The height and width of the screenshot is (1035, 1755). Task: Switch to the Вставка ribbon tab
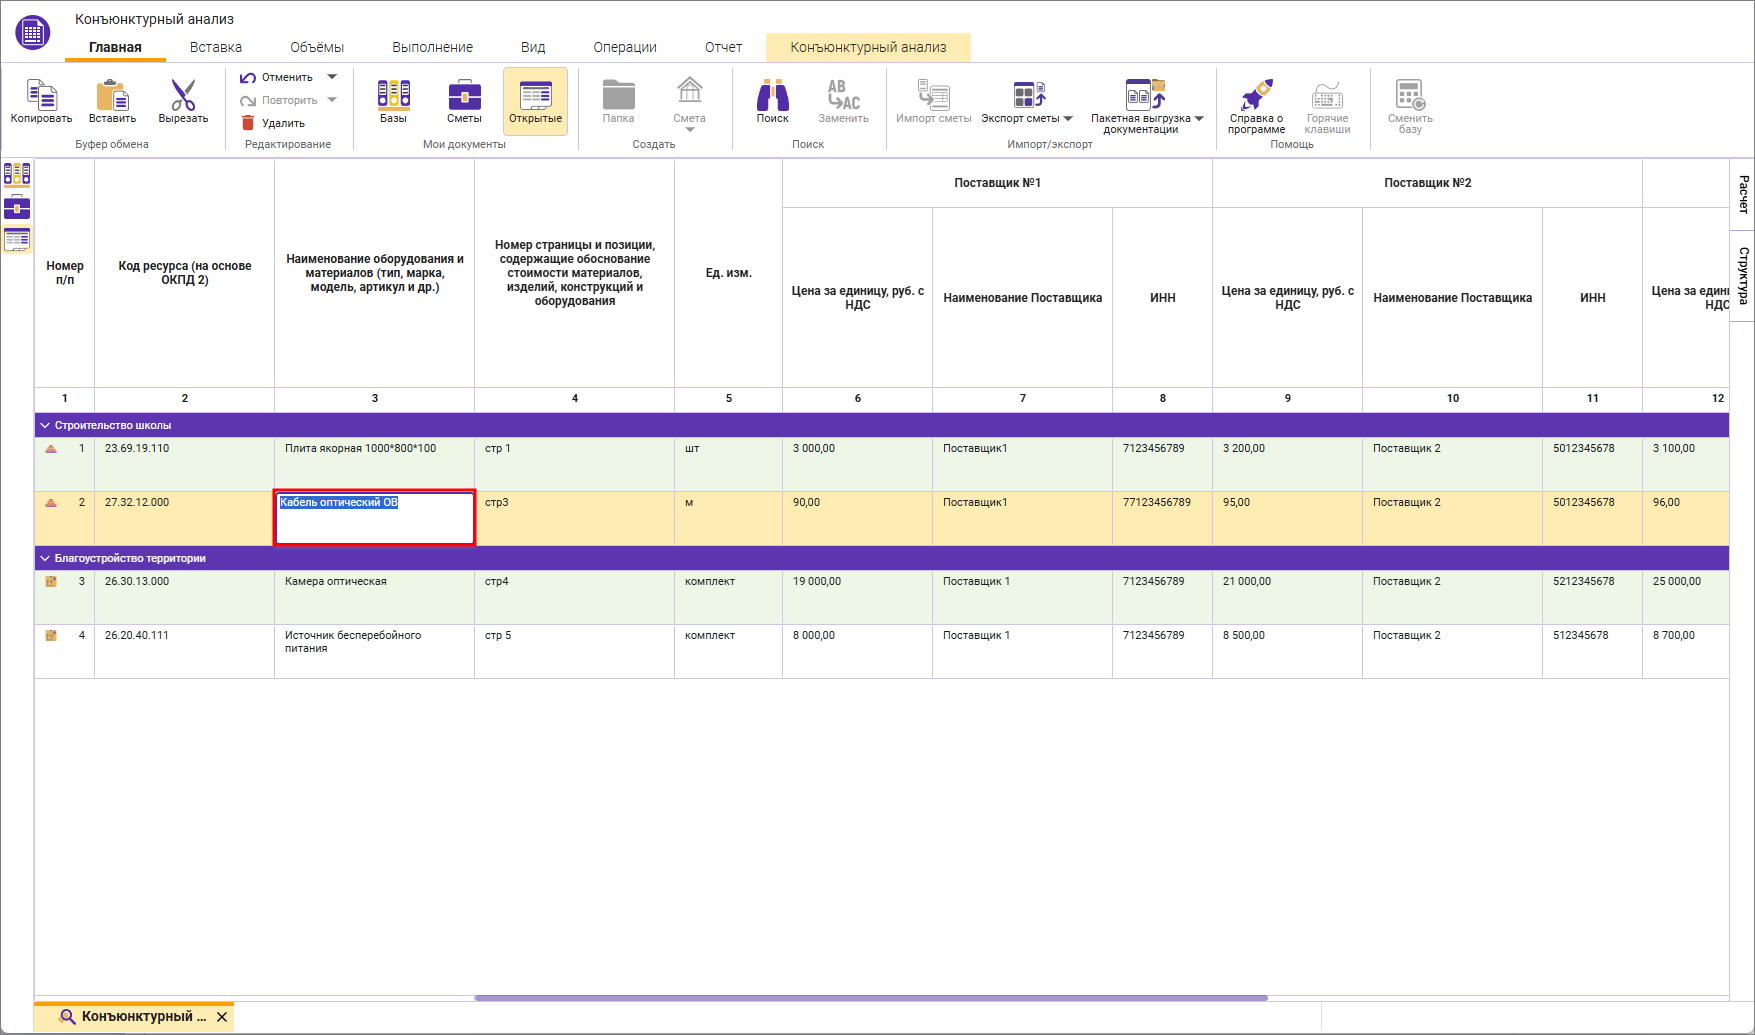coord(216,47)
